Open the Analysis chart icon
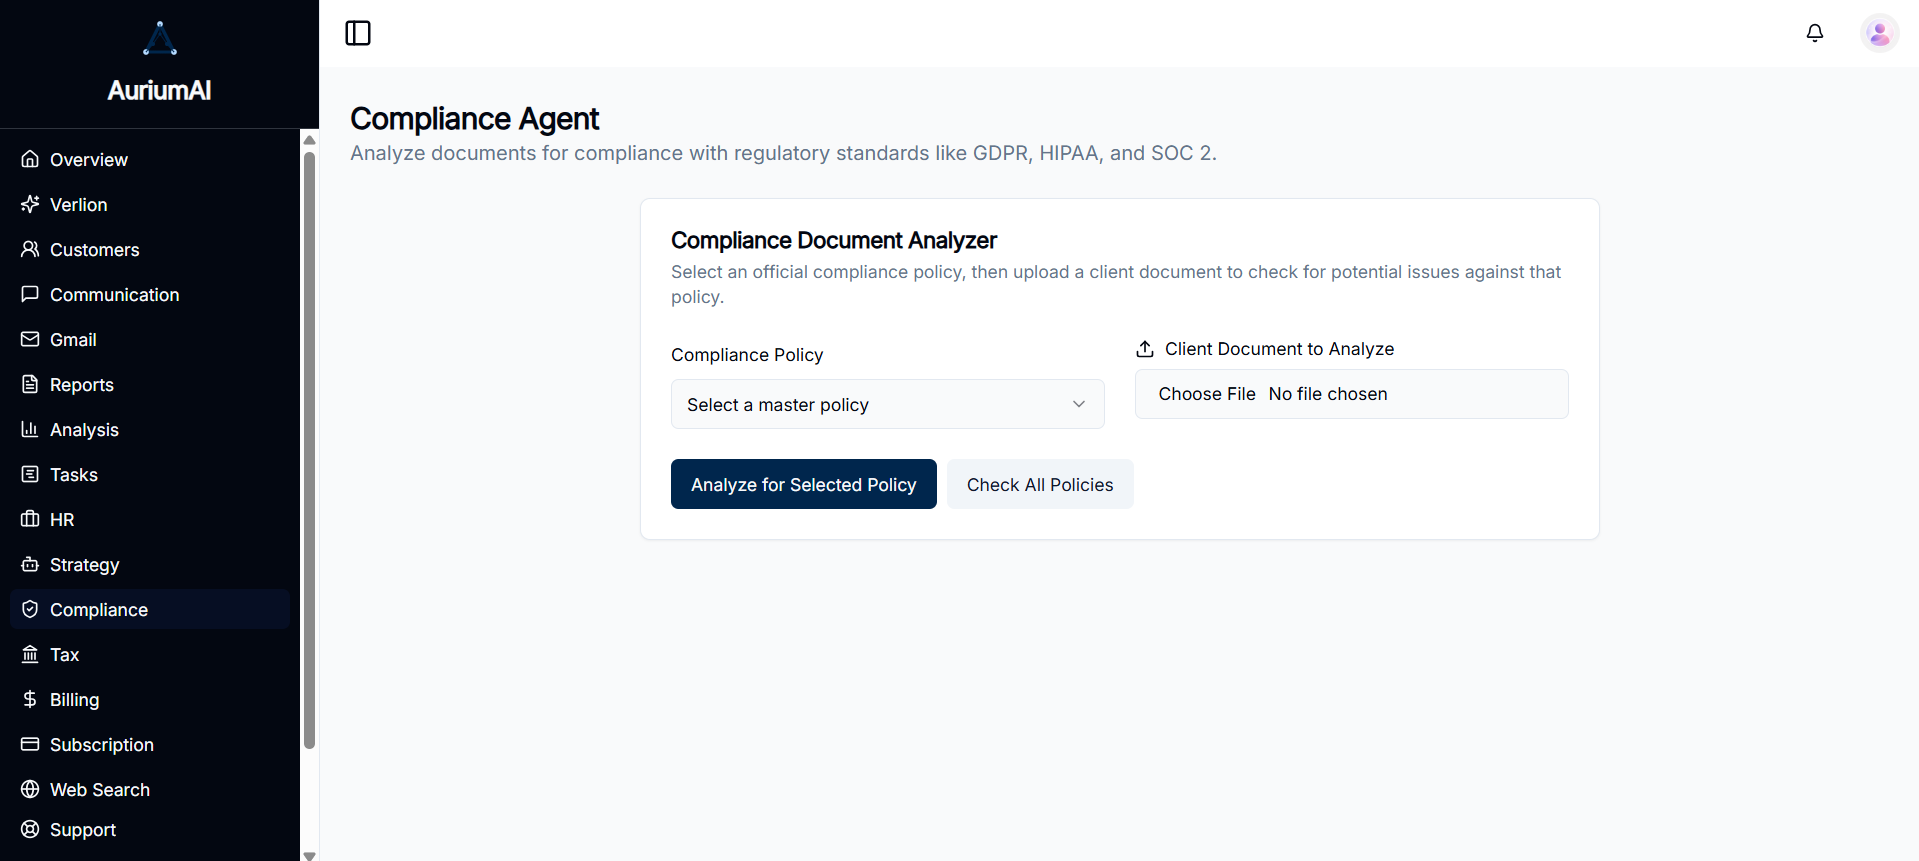Image resolution: width=1919 pixels, height=861 pixels. (x=30, y=429)
